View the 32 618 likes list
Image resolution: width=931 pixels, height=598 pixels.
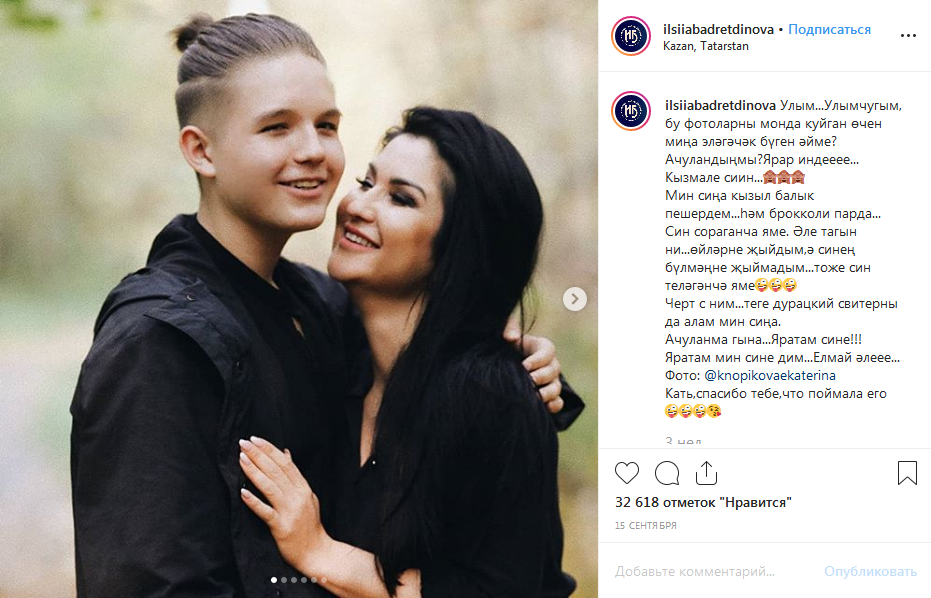click(x=703, y=502)
